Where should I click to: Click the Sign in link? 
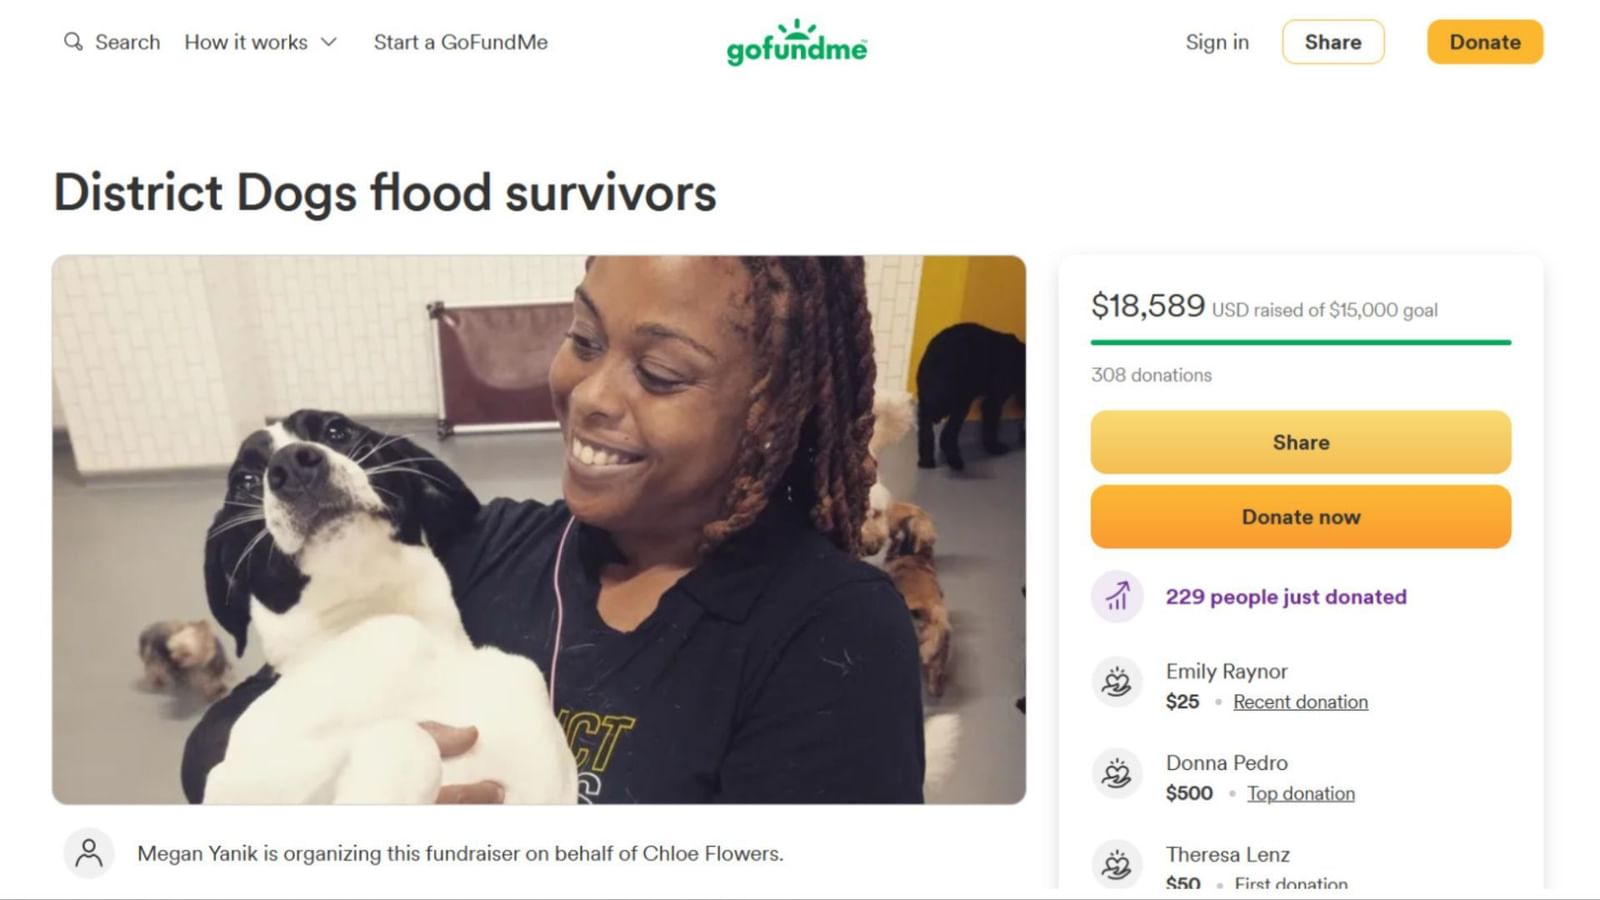point(1216,42)
